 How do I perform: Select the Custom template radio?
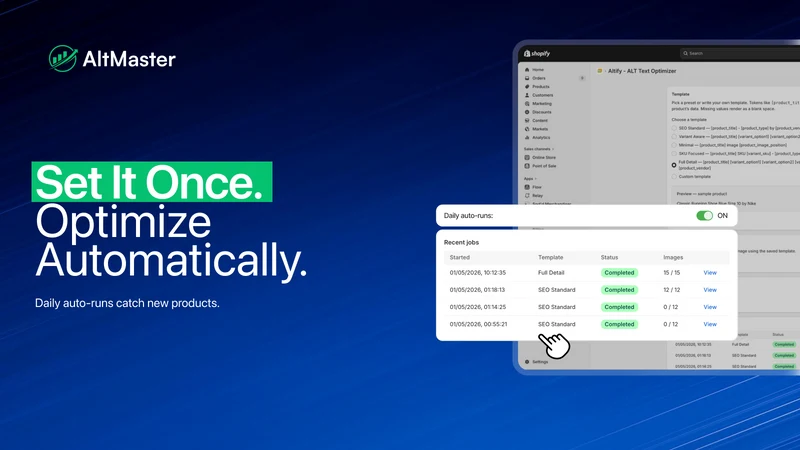pyautogui.click(x=674, y=177)
